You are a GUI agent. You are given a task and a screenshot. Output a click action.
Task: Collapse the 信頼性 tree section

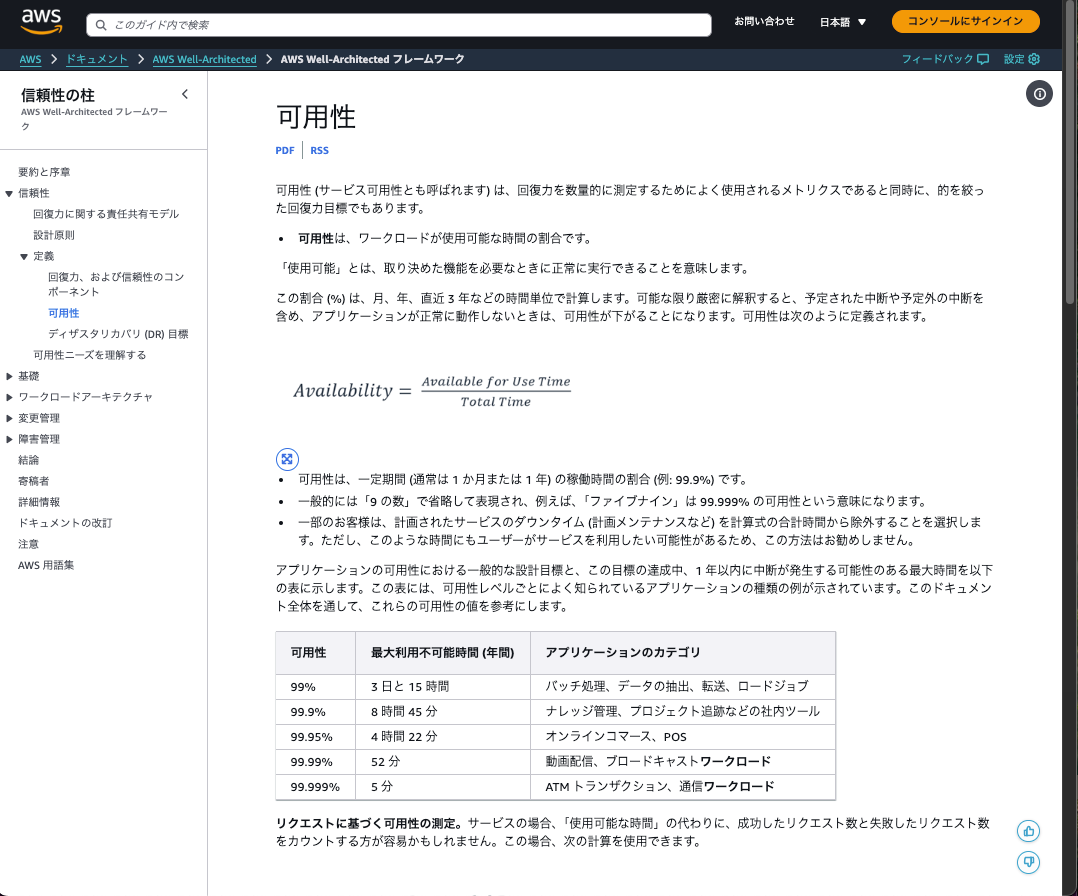click(9, 194)
